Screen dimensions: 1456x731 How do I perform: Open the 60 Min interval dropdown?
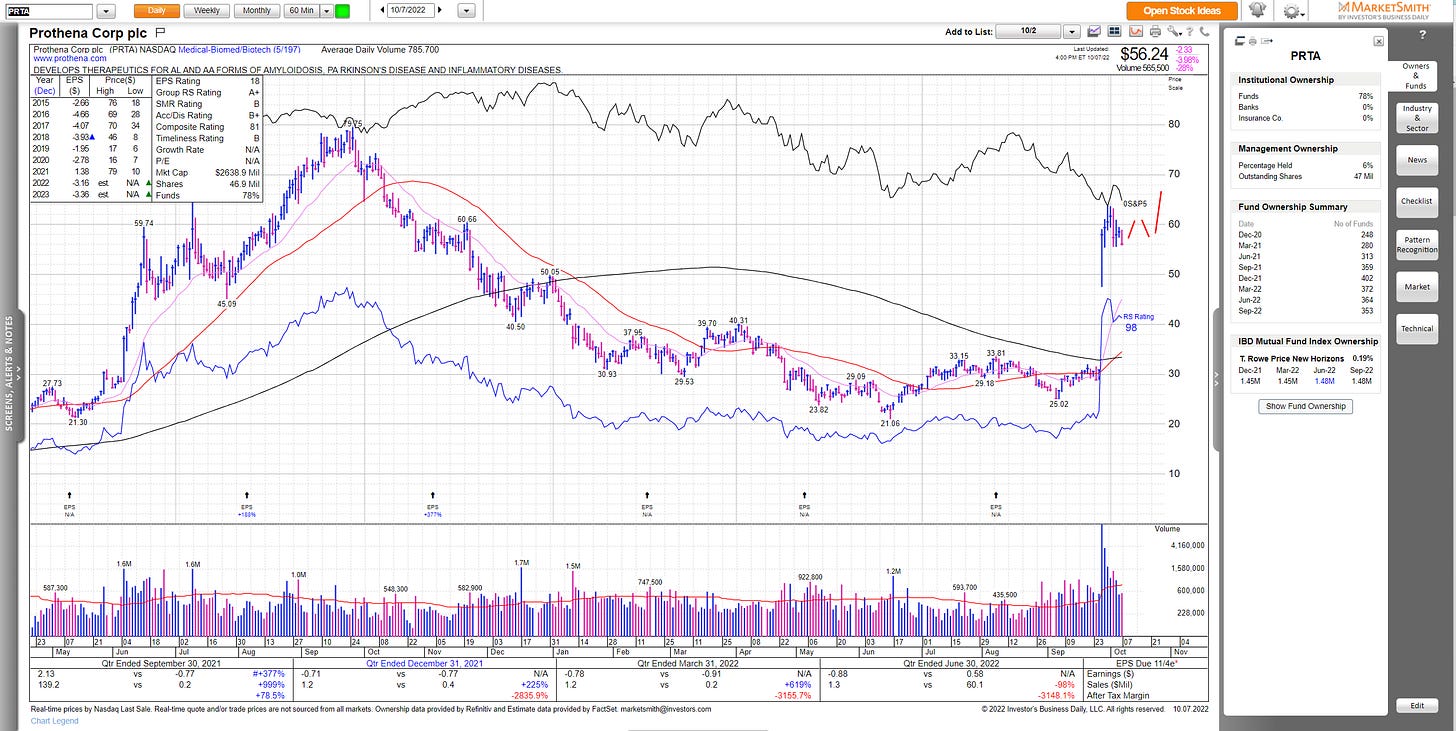(x=326, y=11)
